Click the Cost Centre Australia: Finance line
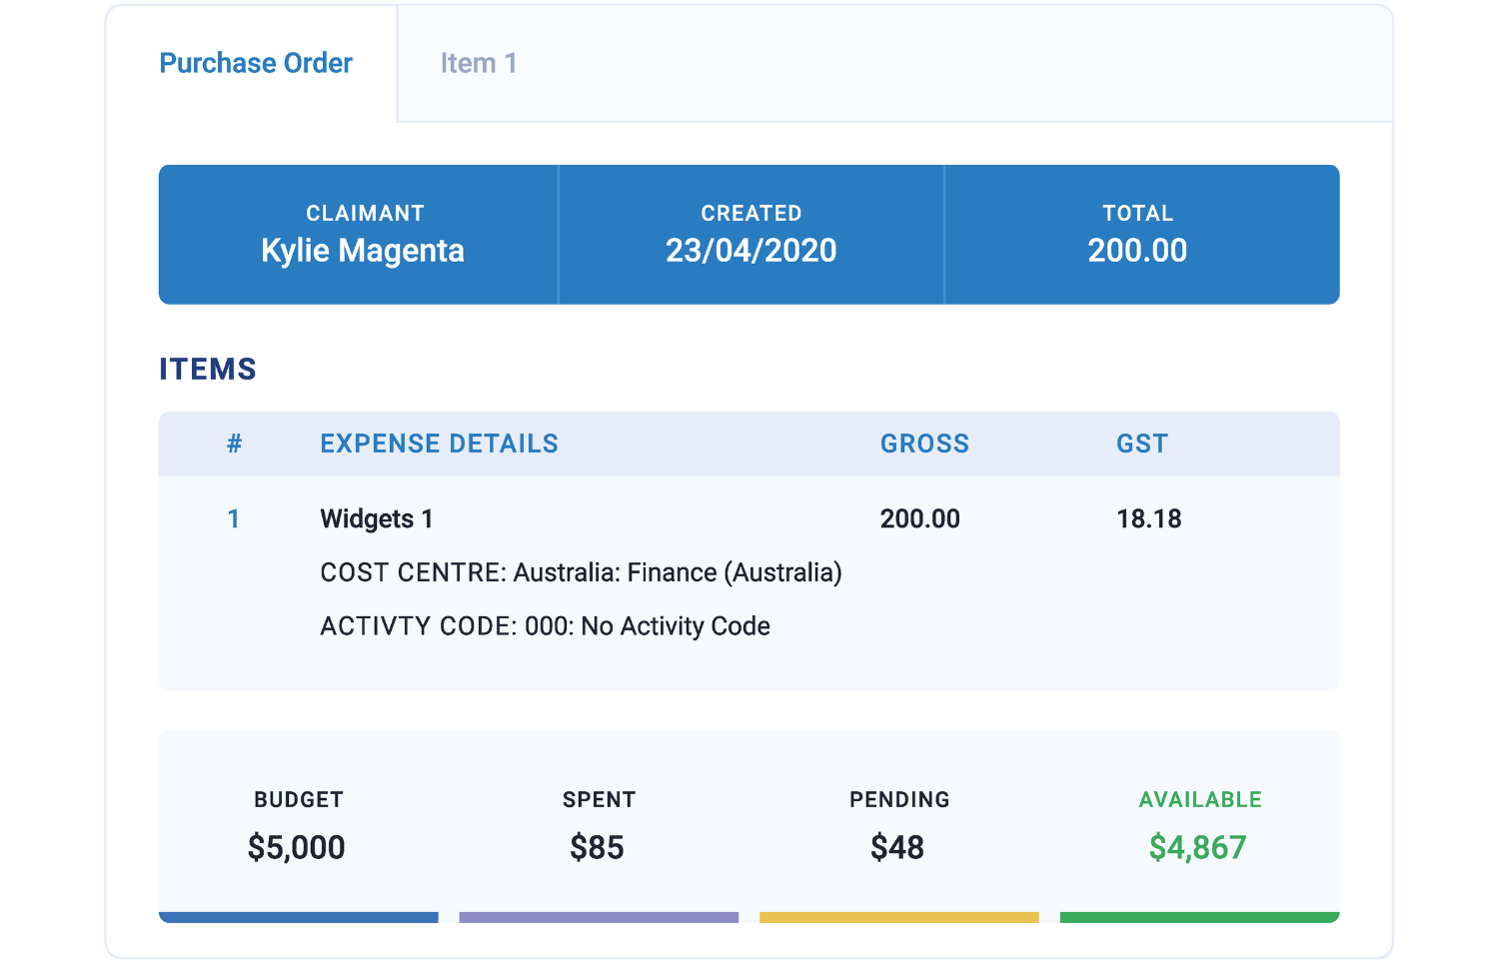The image size is (1499, 963). point(581,573)
